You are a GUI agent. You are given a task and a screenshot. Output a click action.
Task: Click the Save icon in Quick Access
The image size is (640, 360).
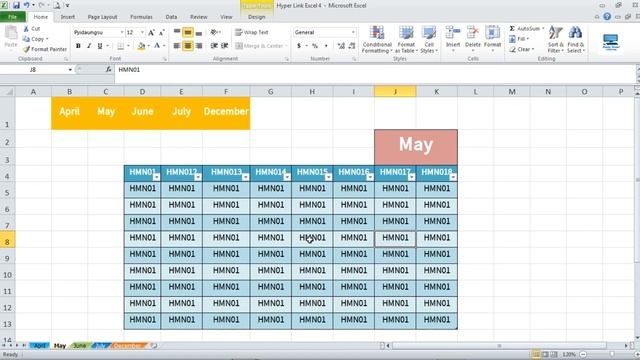pyautogui.click(x=16, y=5)
